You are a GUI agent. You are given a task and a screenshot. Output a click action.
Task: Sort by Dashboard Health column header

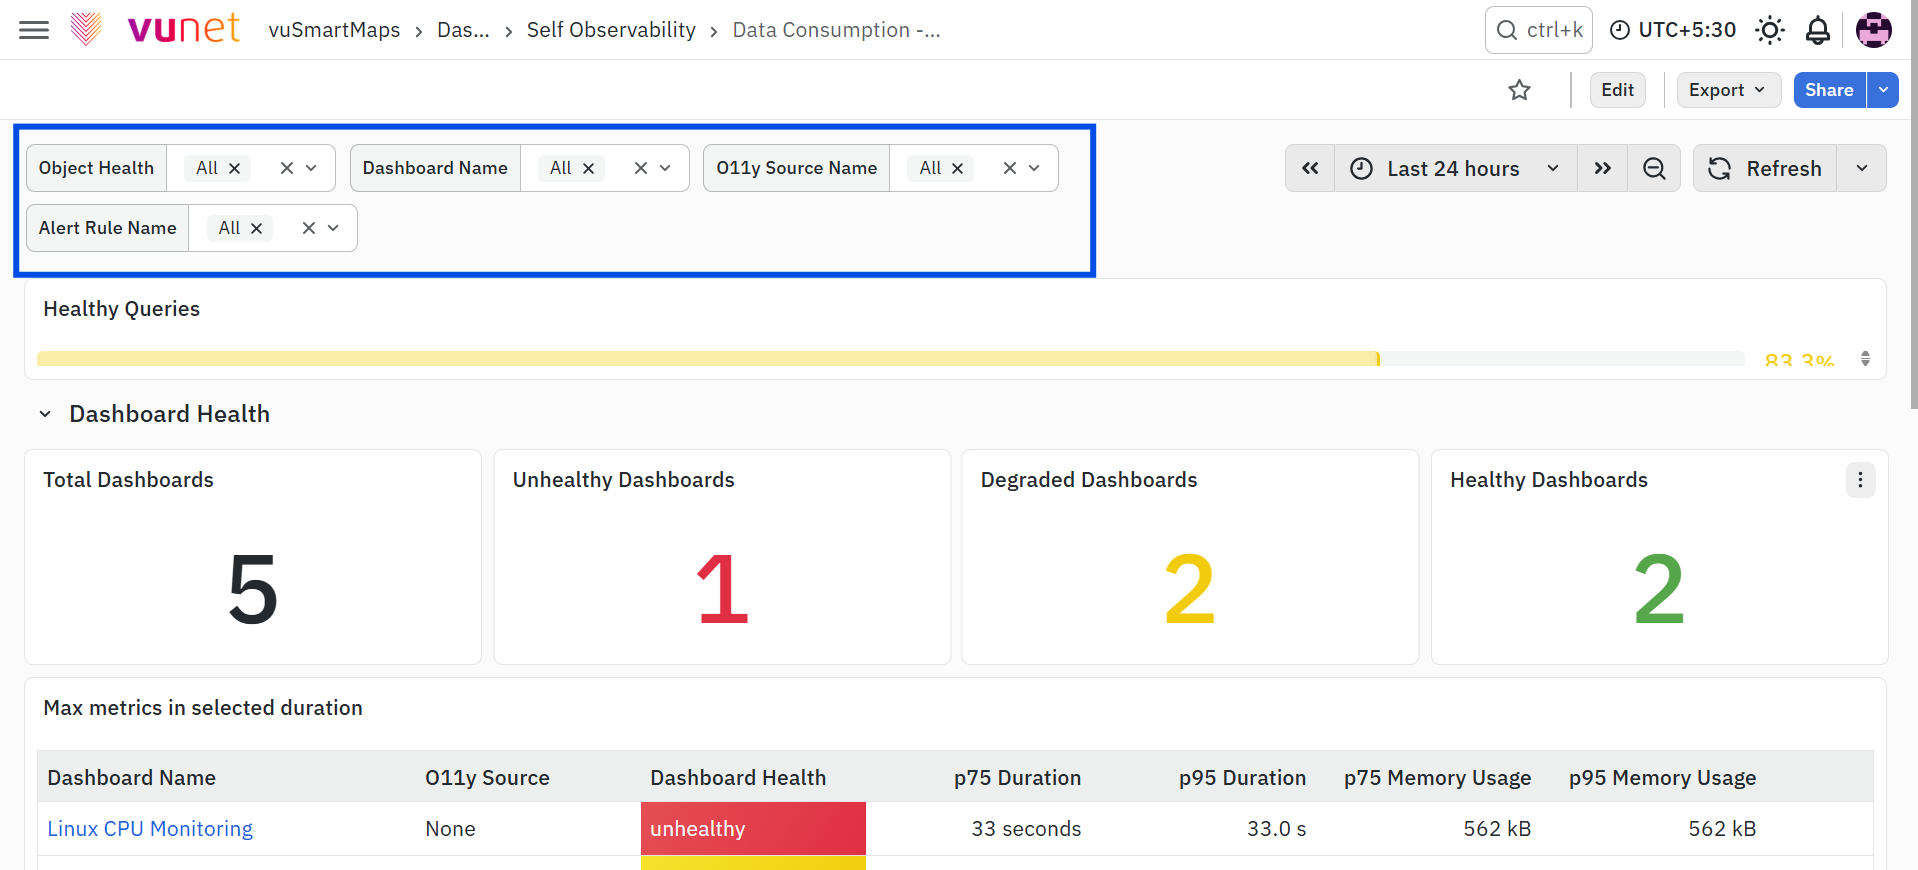(738, 778)
